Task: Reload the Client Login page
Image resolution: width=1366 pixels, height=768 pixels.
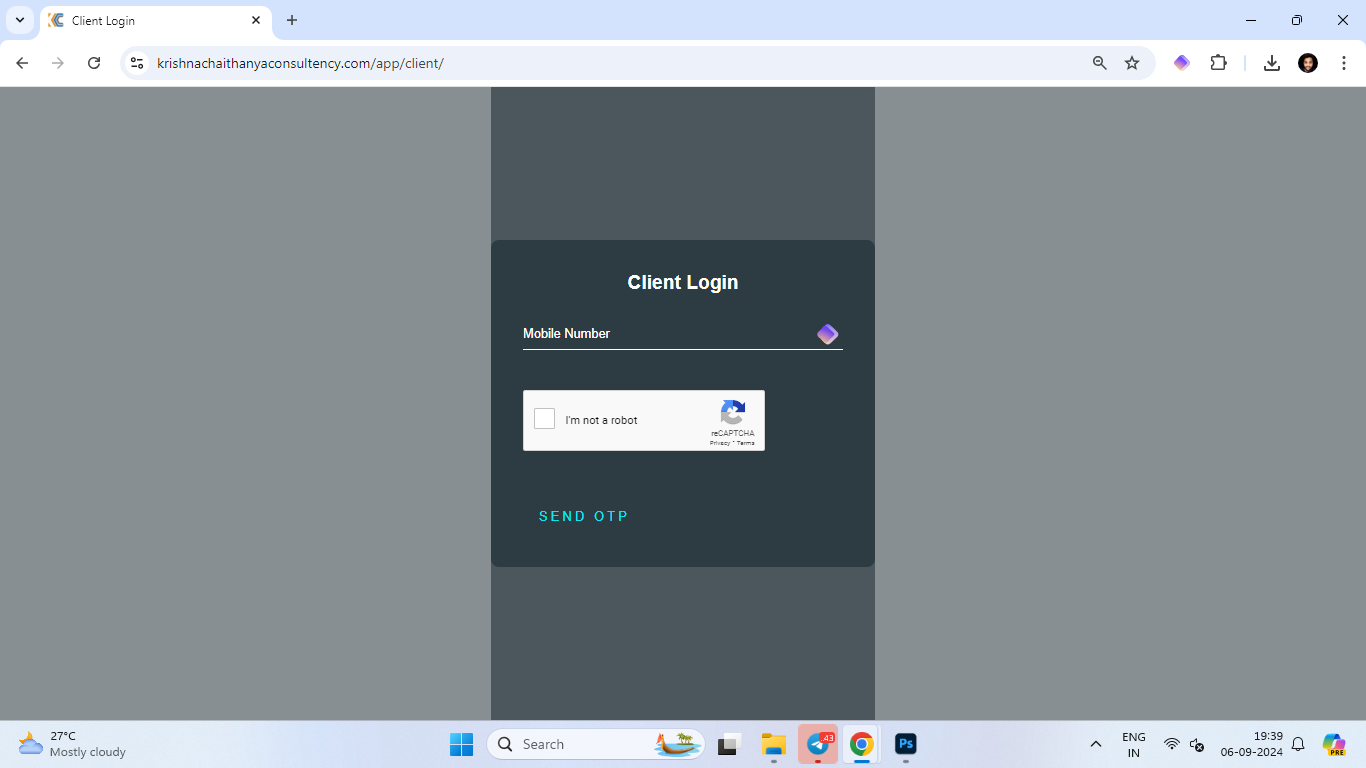Action: (94, 63)
